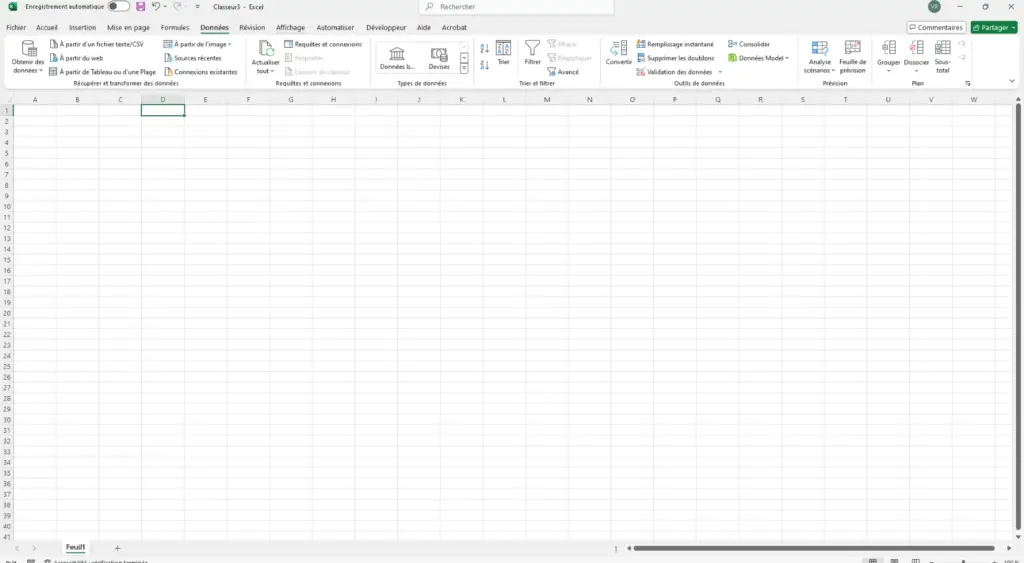Click À partir du web
This screenshot has height=563, width=1024.
76,58
